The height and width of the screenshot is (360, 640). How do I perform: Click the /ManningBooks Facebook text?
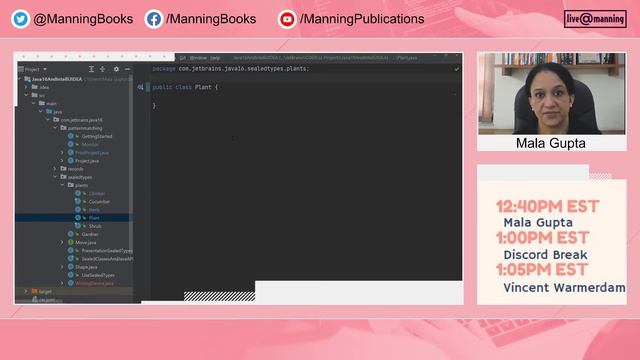(211, 19)
